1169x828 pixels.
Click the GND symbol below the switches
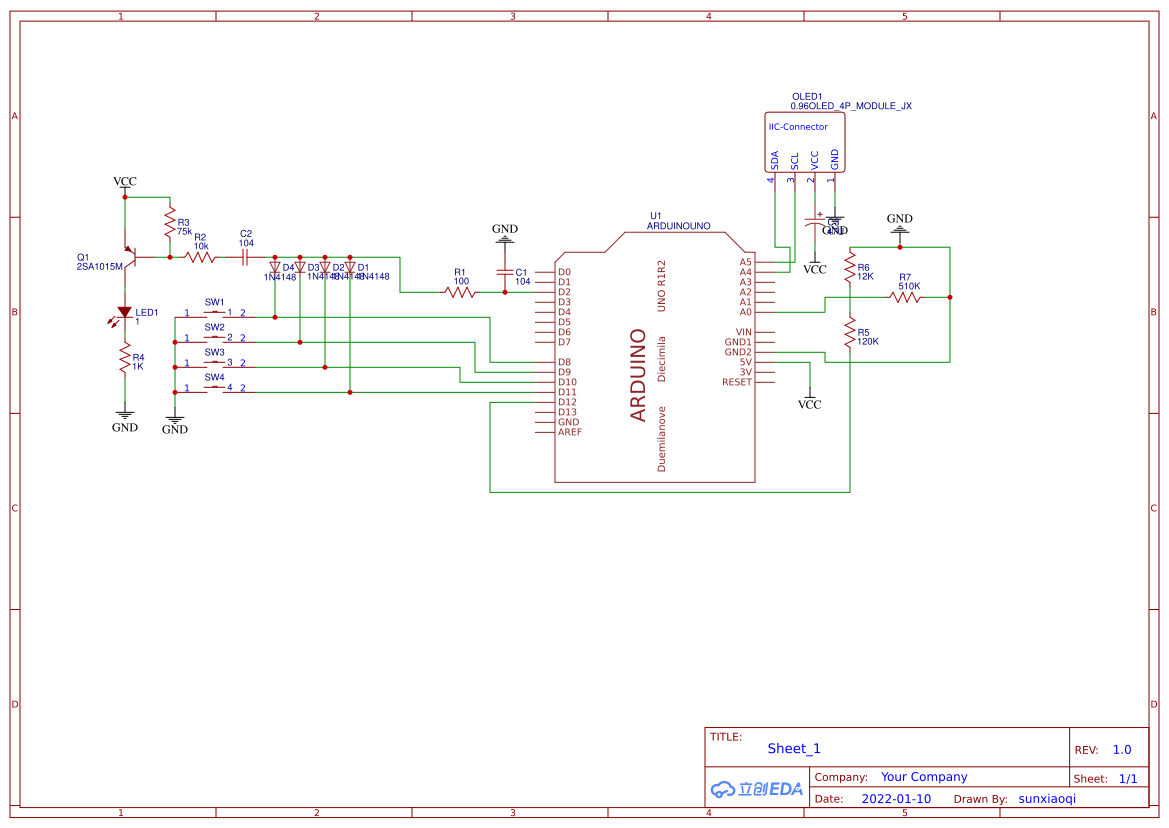point(174,423)
